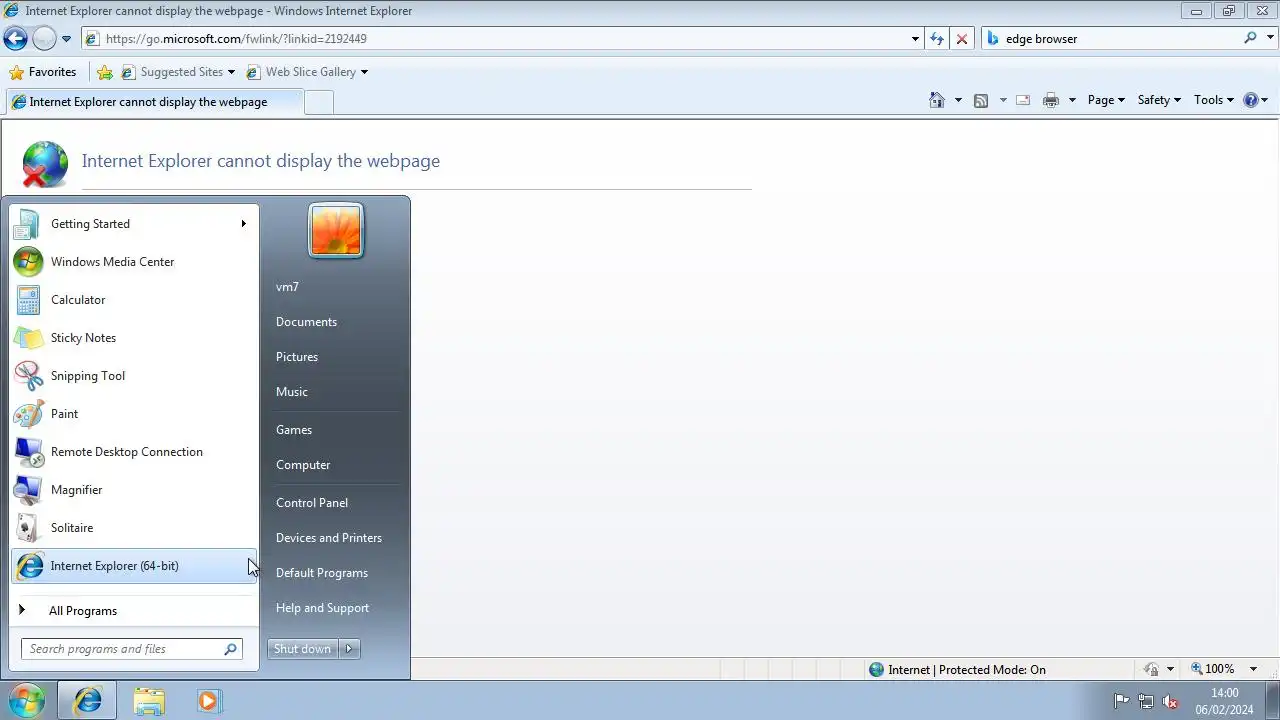Click the Add to Favorites Bar icon
The width and height of the screenshot is (1280, 720).
pos(105,72)
